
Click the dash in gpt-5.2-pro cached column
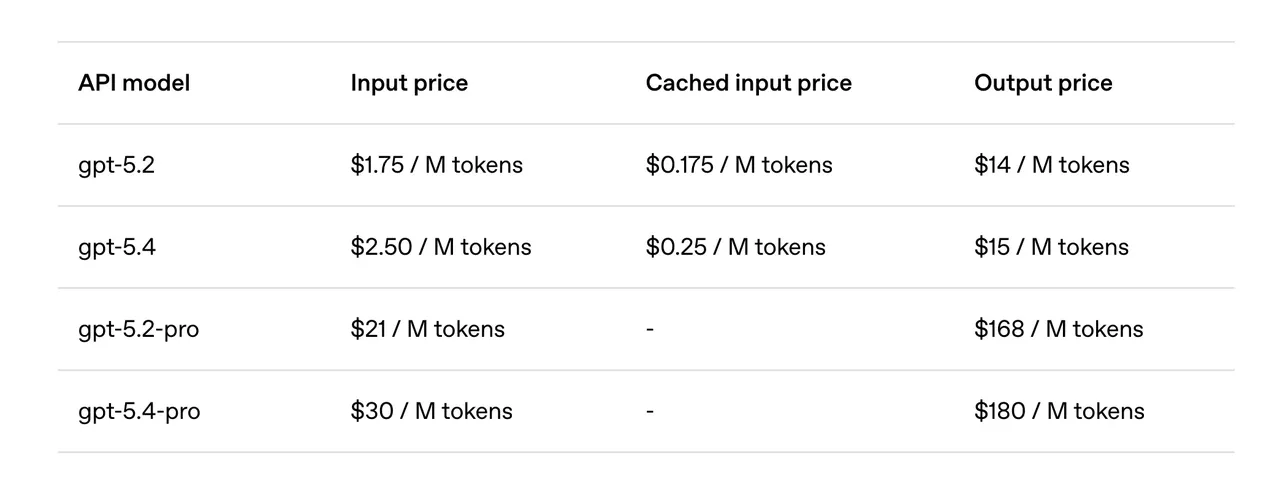pos(650,329)
